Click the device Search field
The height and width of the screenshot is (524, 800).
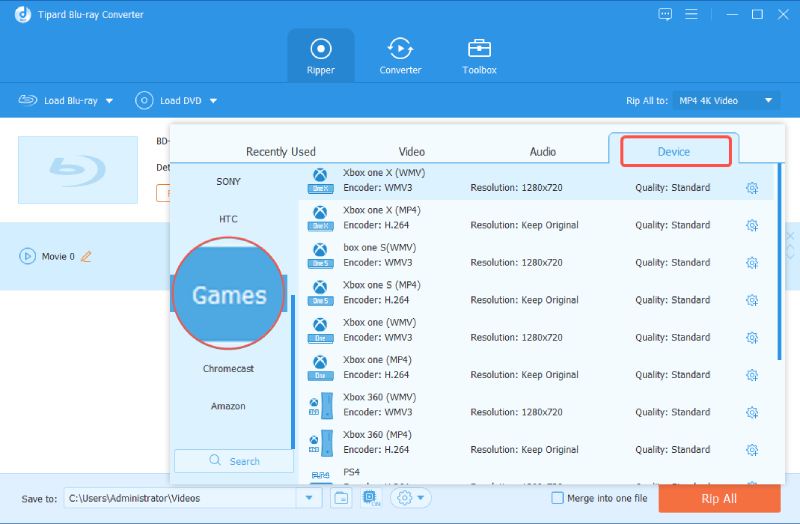click(x=234, y=461)
